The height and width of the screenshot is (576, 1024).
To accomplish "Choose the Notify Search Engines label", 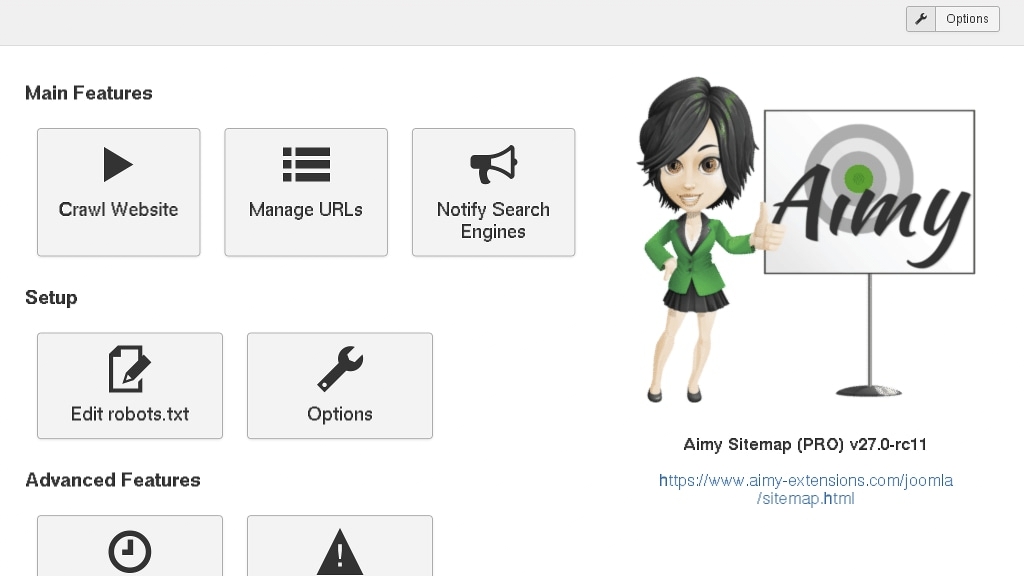I will 493,220.
